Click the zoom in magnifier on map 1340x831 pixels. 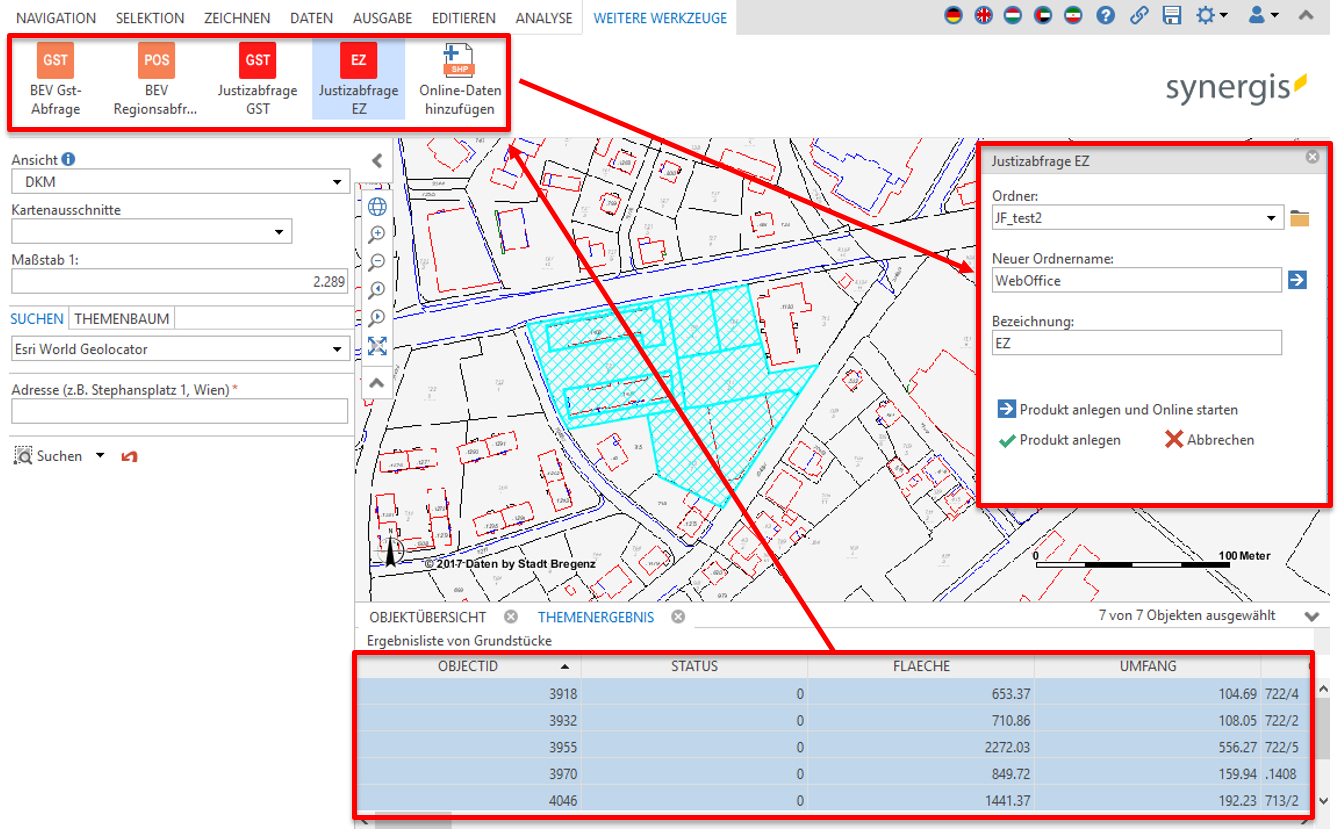pyautogui.click(x=377, y=235)
